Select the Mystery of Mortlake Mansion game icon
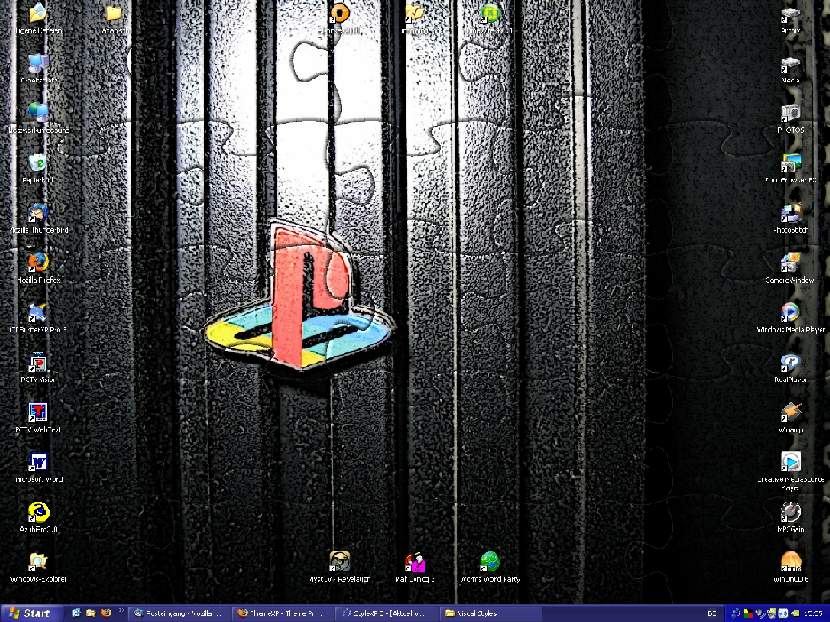This screenshot has width=830, height=622. point(339,567)
